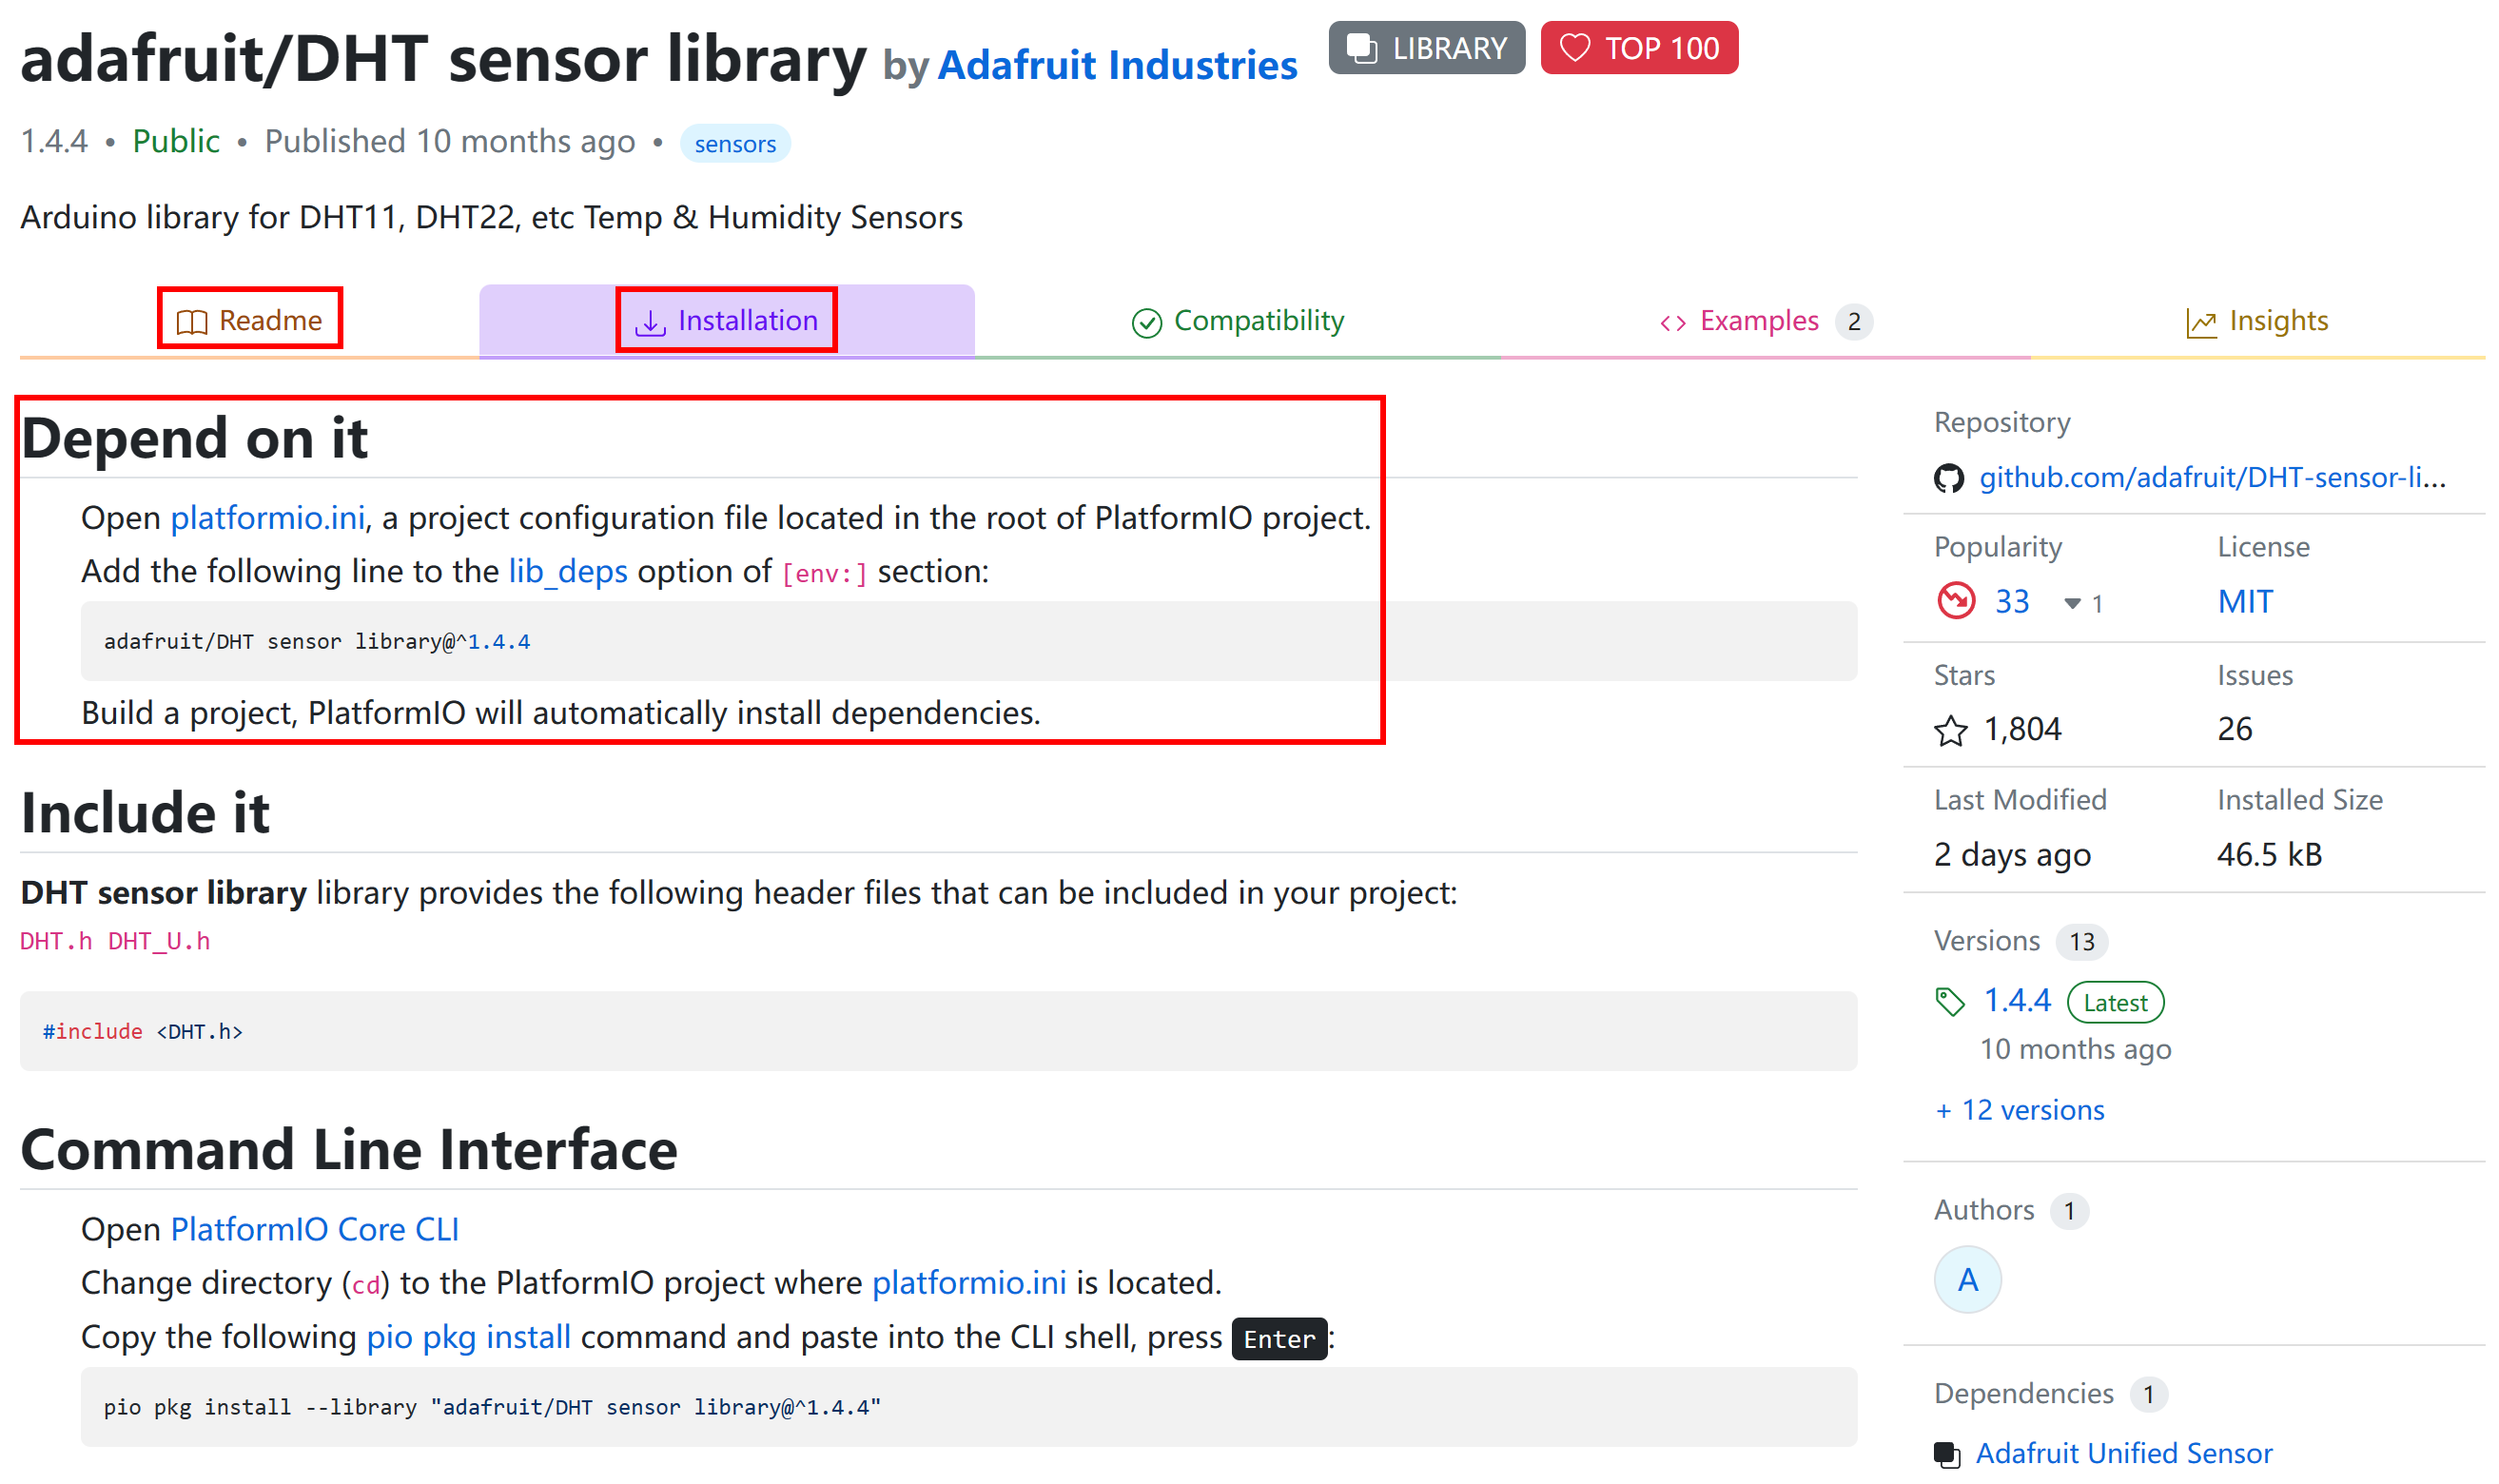Image resolution: width=2499 pixels, height=1484 pixels.
Task: View the Insights tab
Action: (x=2256, y=321)
